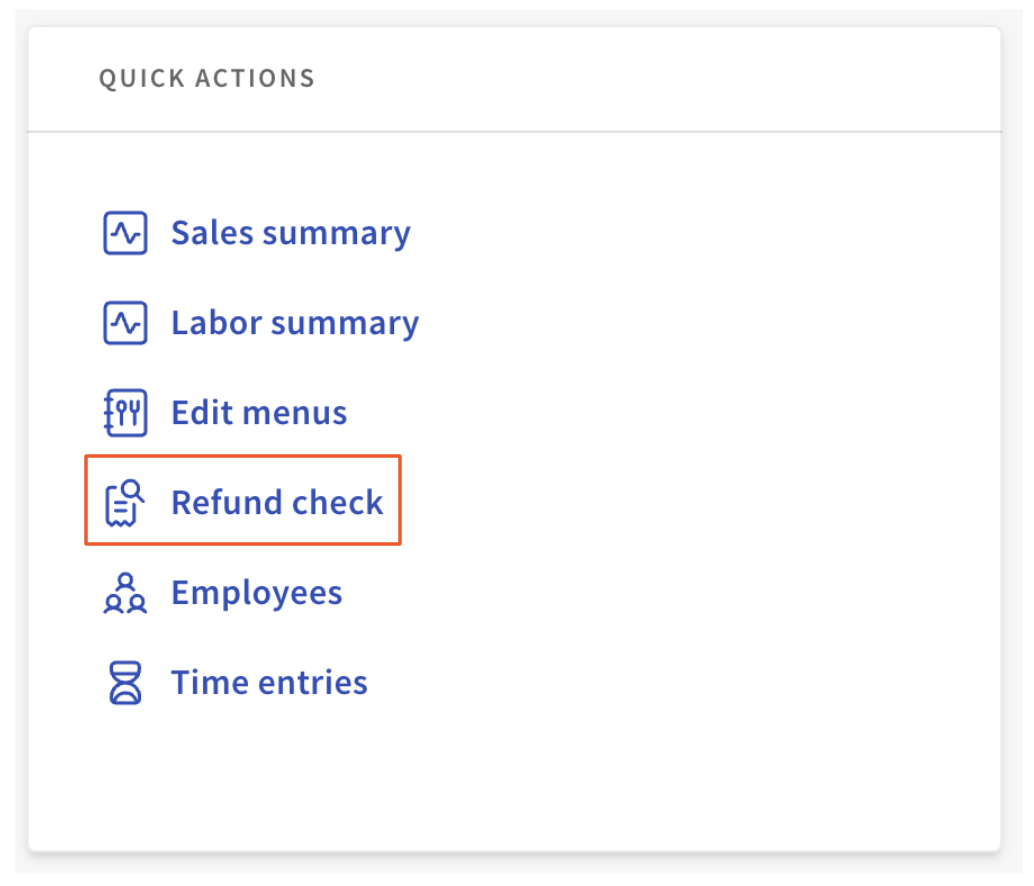Open the Labor summary link

294,323
